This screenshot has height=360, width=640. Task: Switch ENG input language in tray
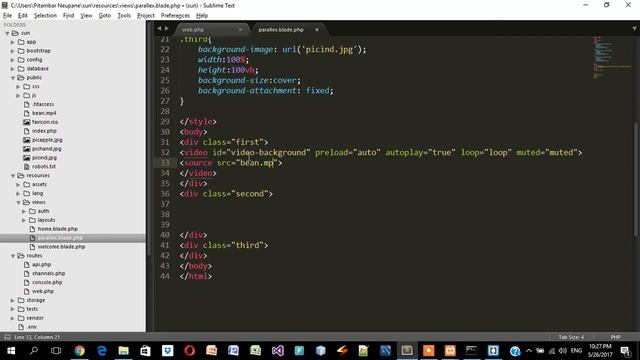(576, 351)
